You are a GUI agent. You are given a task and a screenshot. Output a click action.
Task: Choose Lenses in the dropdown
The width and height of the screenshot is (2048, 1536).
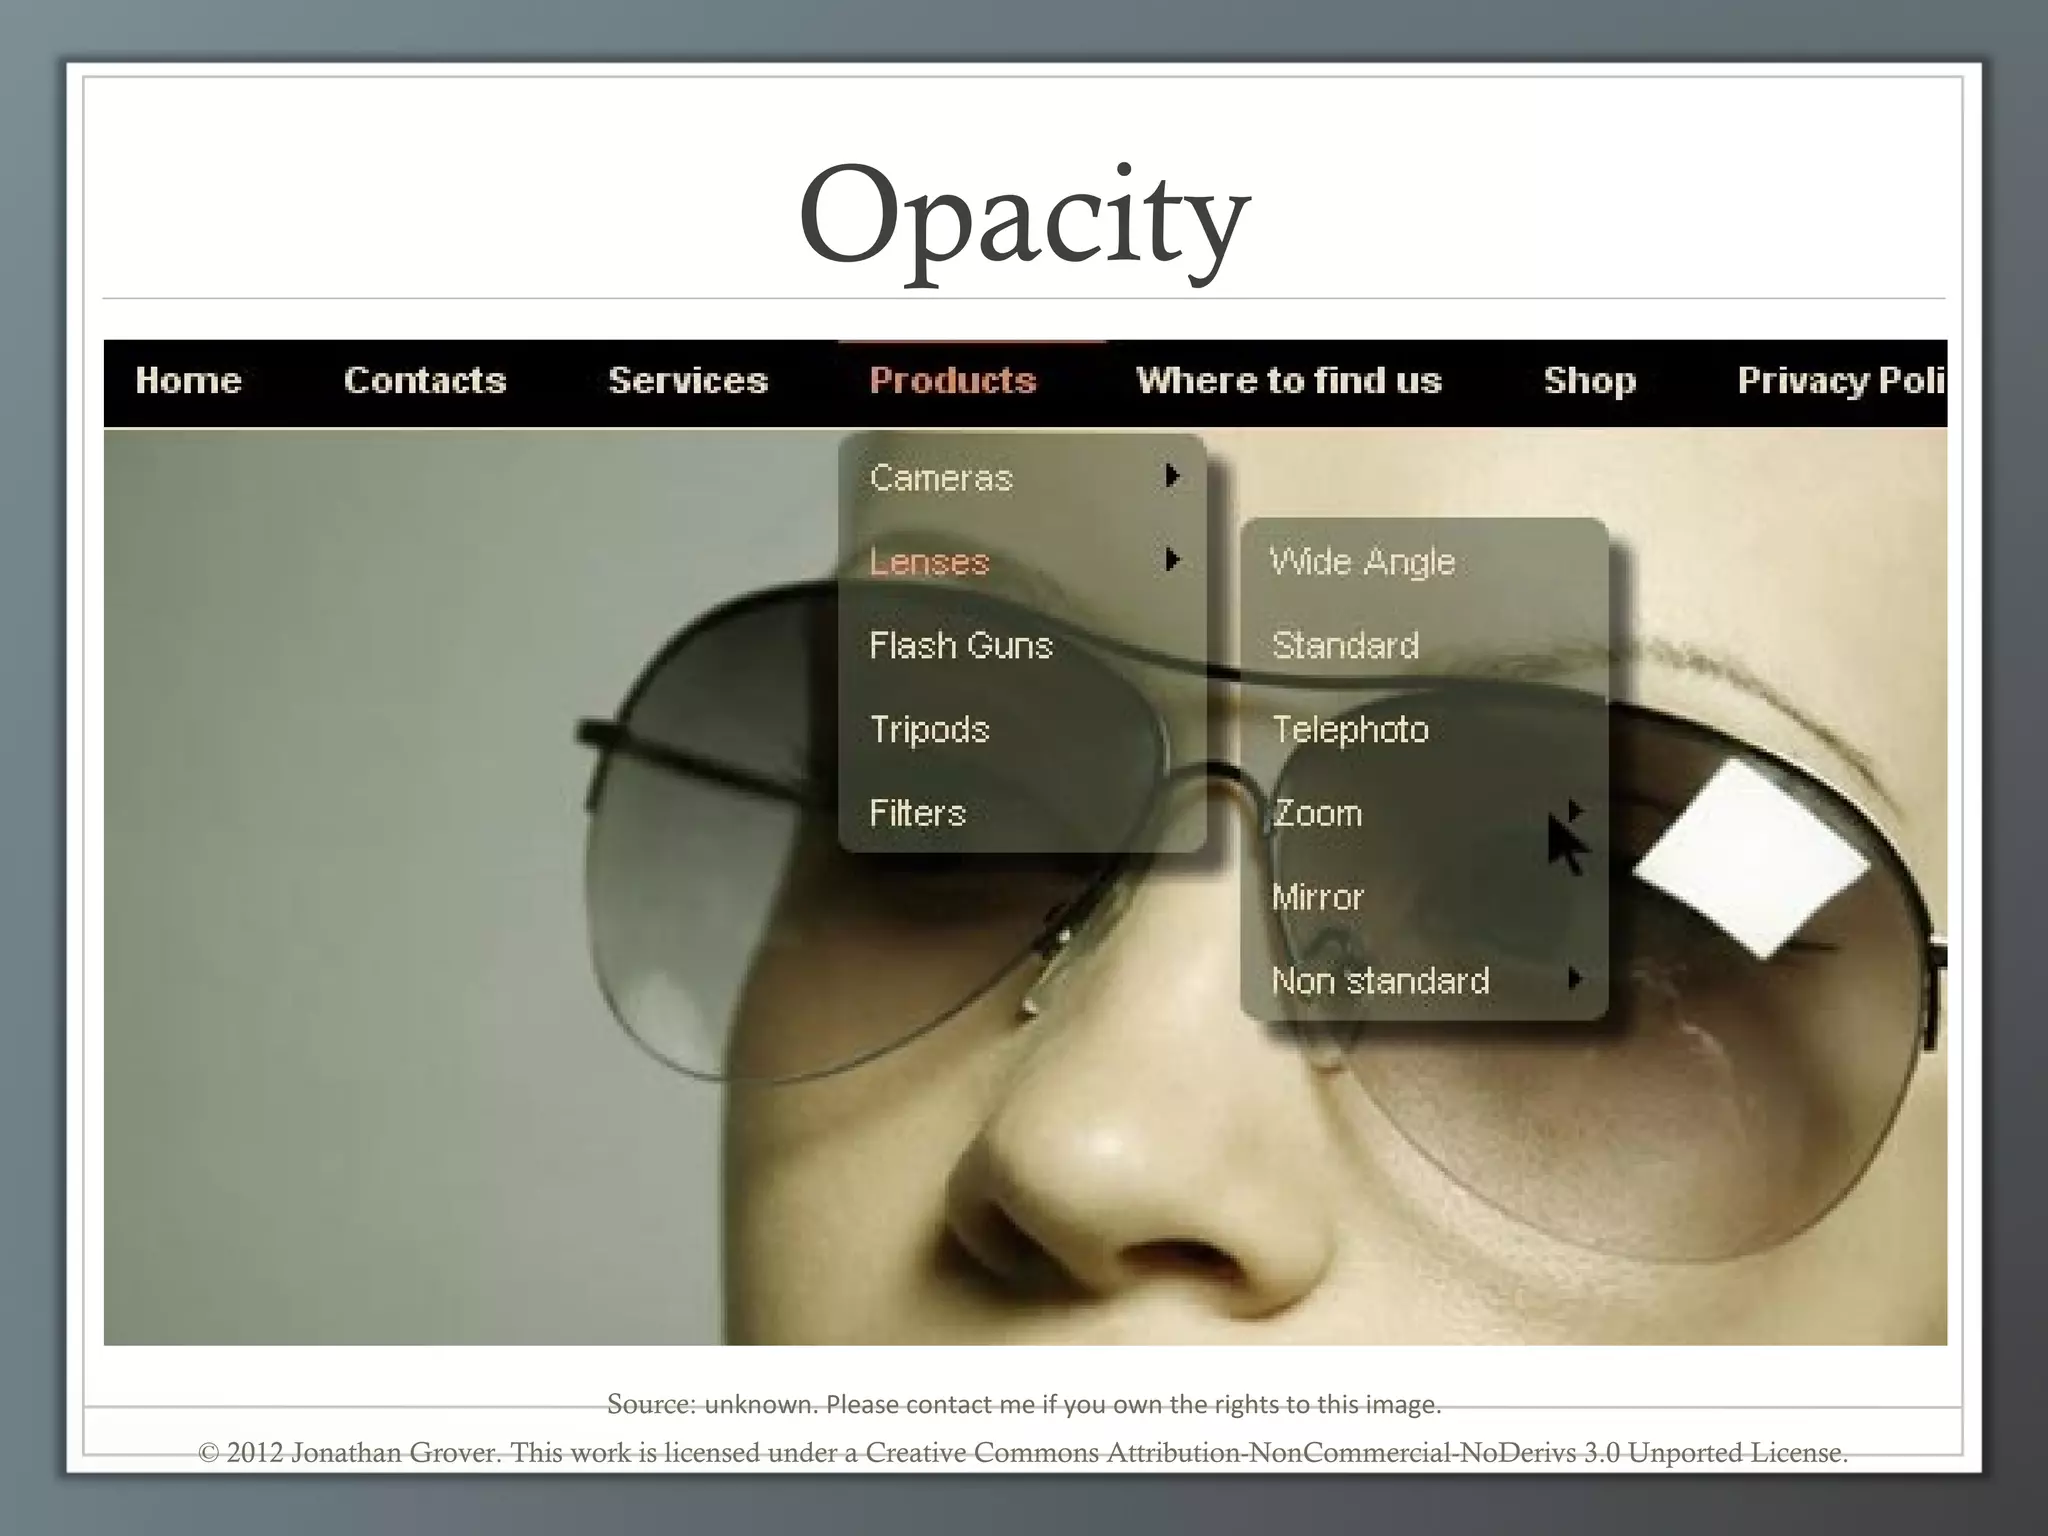click(x=929, y=562)
